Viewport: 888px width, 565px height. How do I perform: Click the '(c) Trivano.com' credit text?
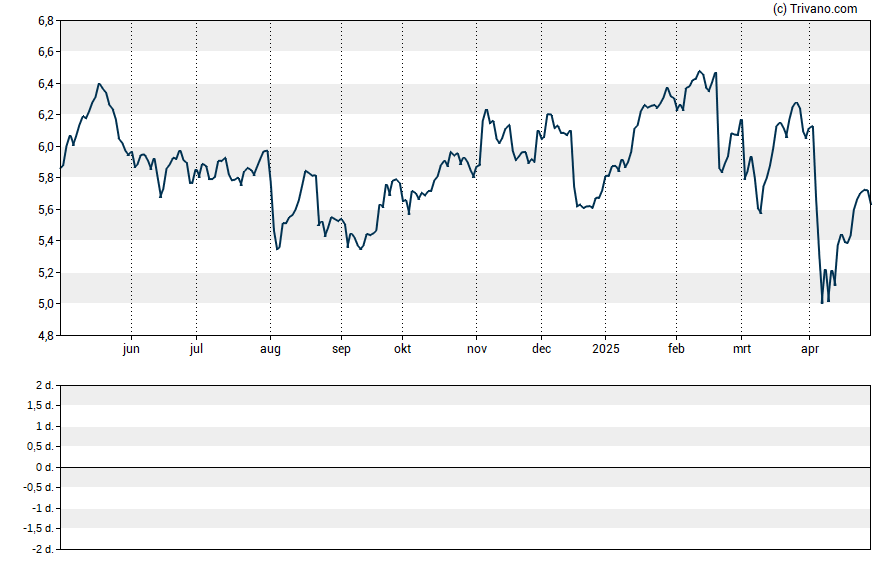click(815, 8)
